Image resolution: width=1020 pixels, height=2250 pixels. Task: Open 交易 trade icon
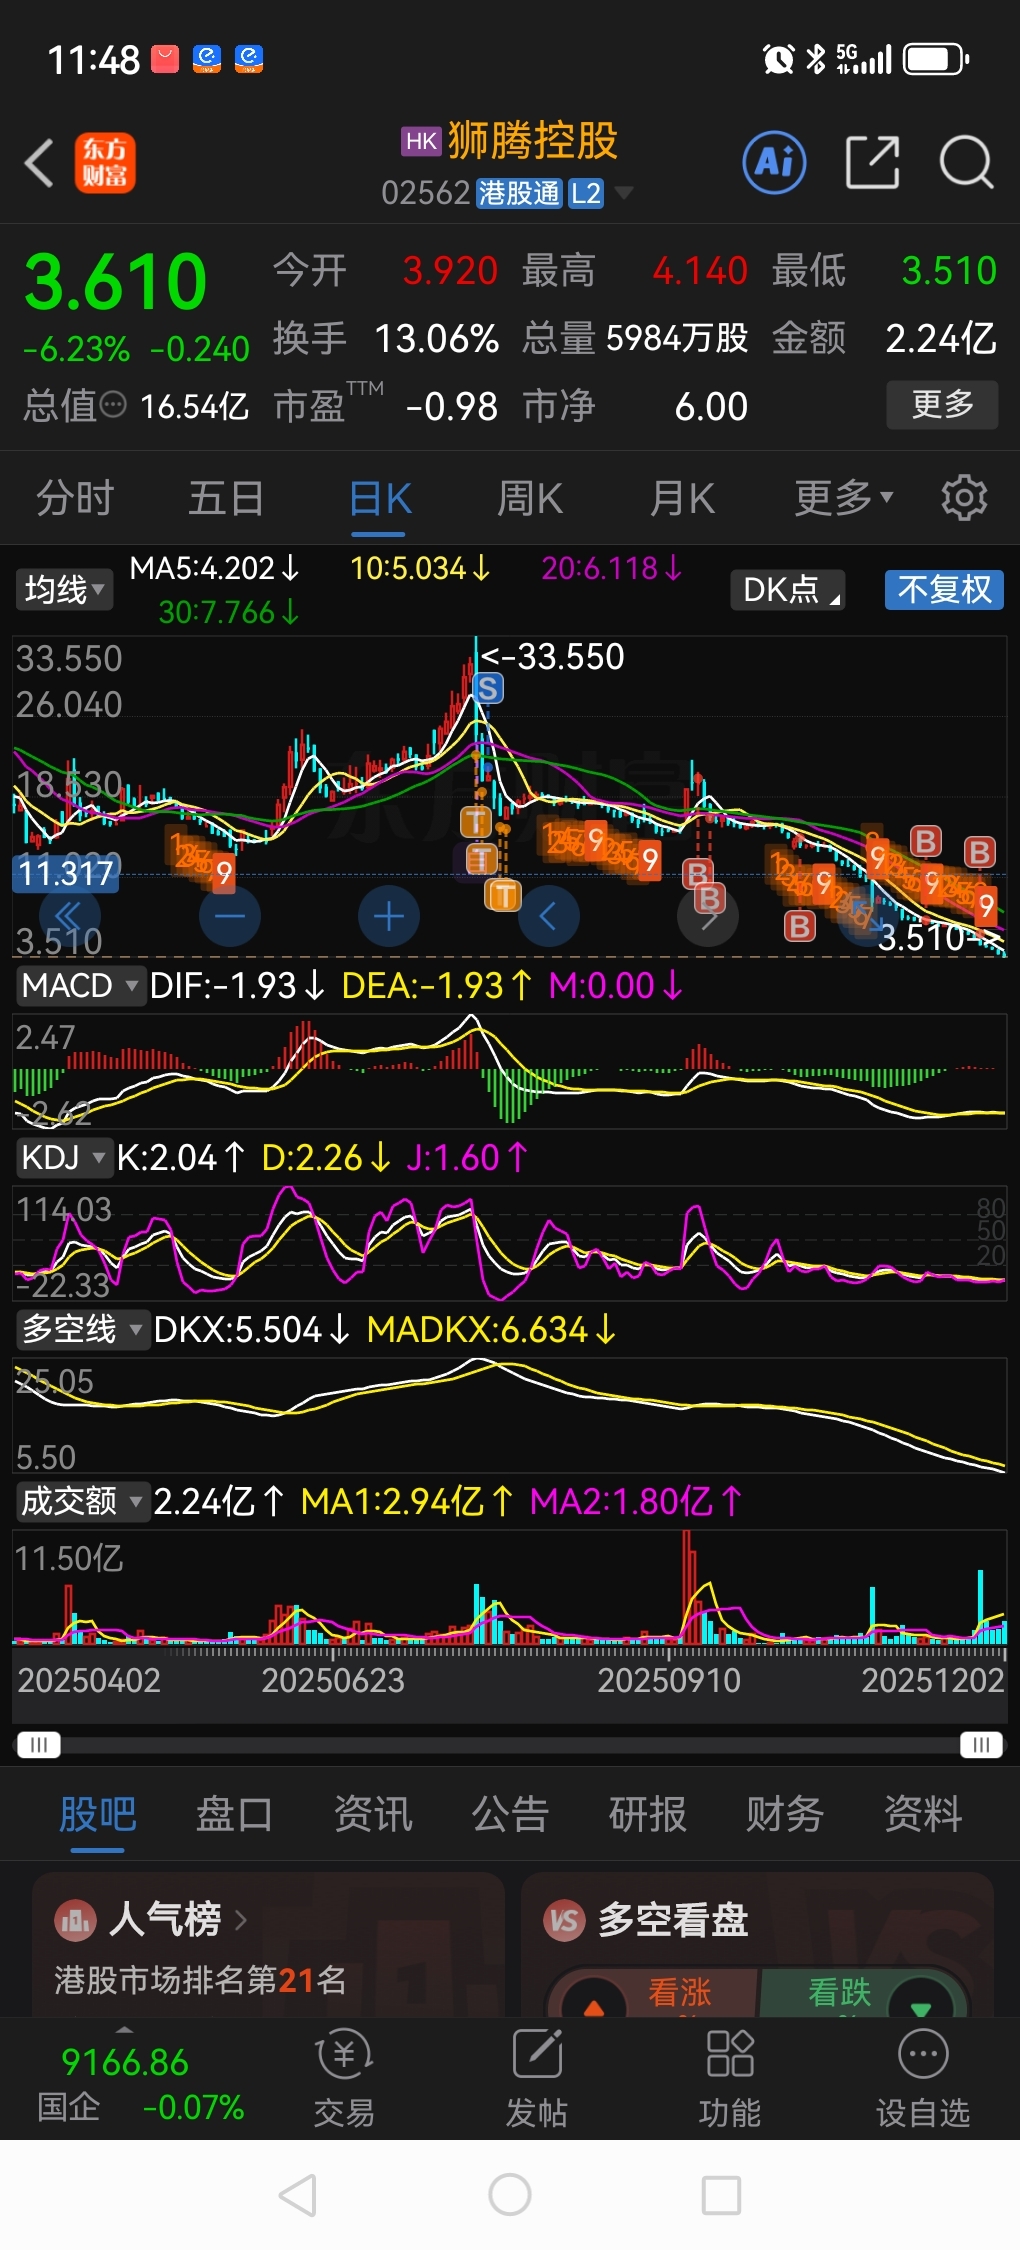[344, 2078]
